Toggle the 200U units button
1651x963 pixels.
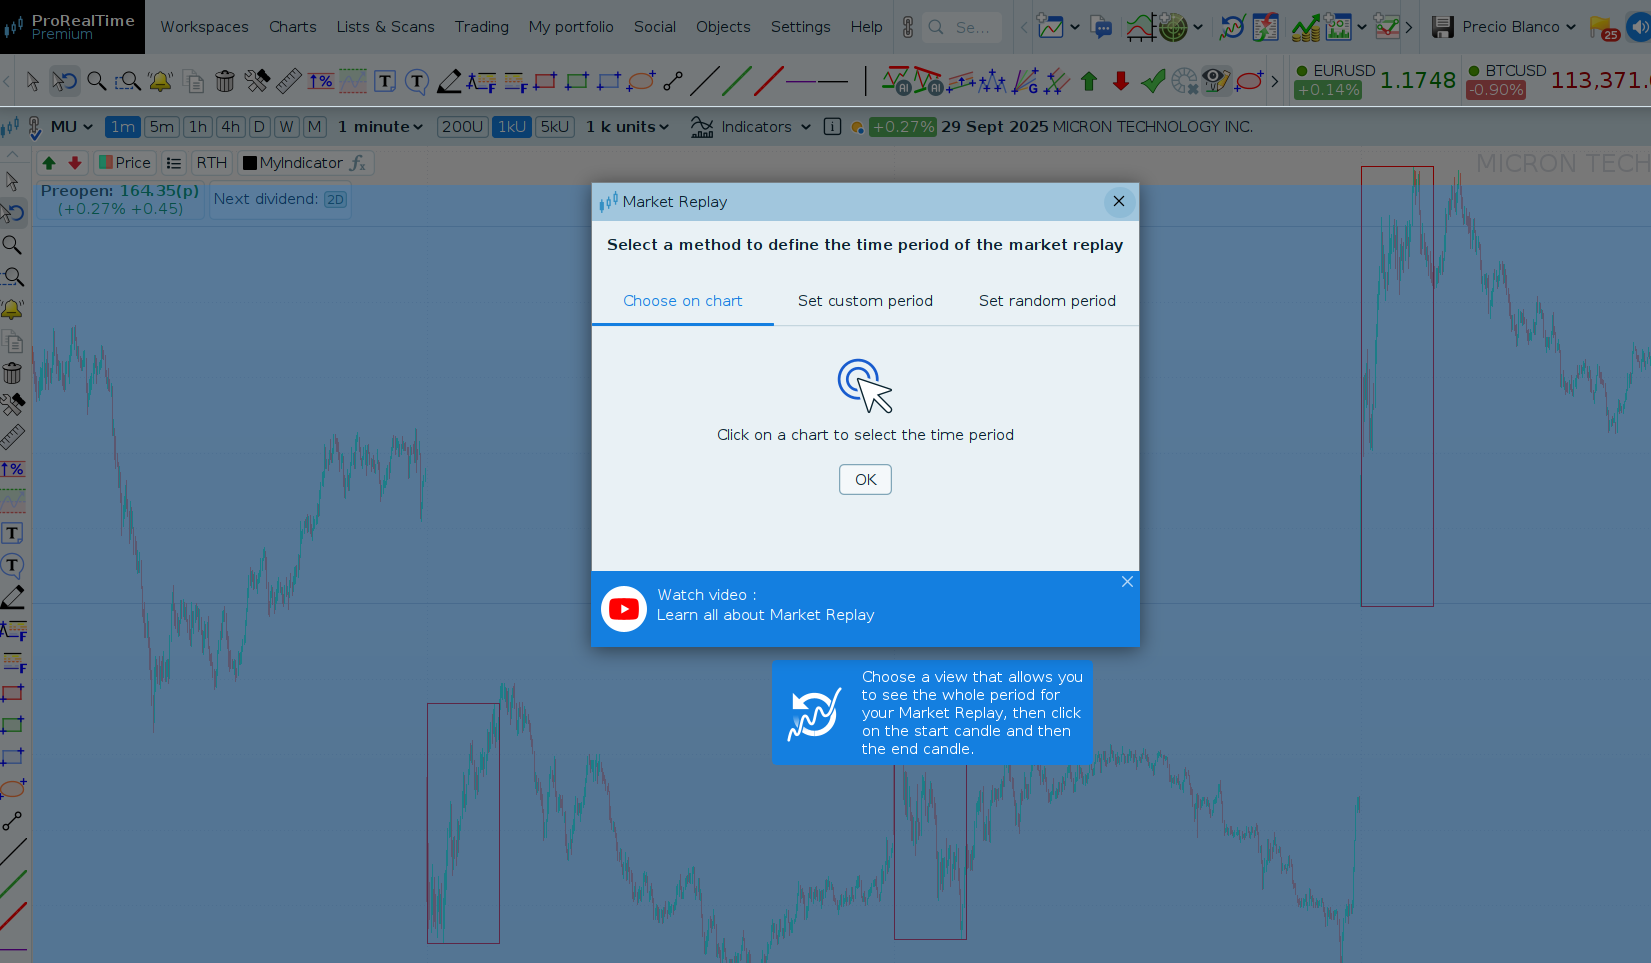[463, 127]
